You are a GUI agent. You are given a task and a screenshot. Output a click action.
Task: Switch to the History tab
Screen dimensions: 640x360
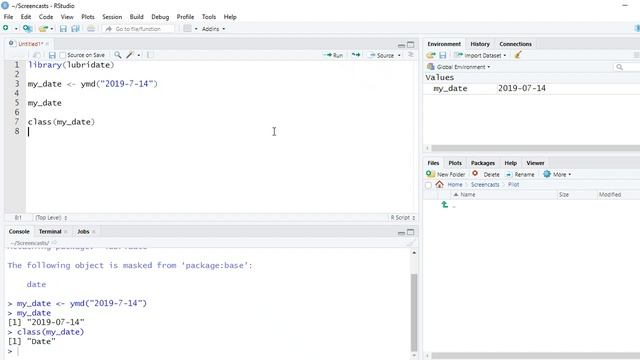480,44
